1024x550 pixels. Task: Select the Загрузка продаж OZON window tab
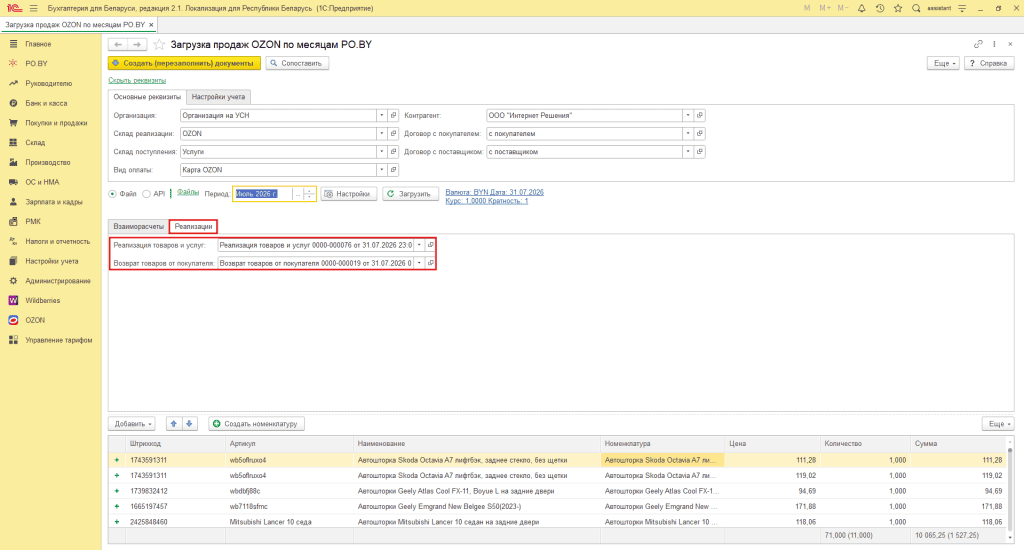[x=75, y=25]
